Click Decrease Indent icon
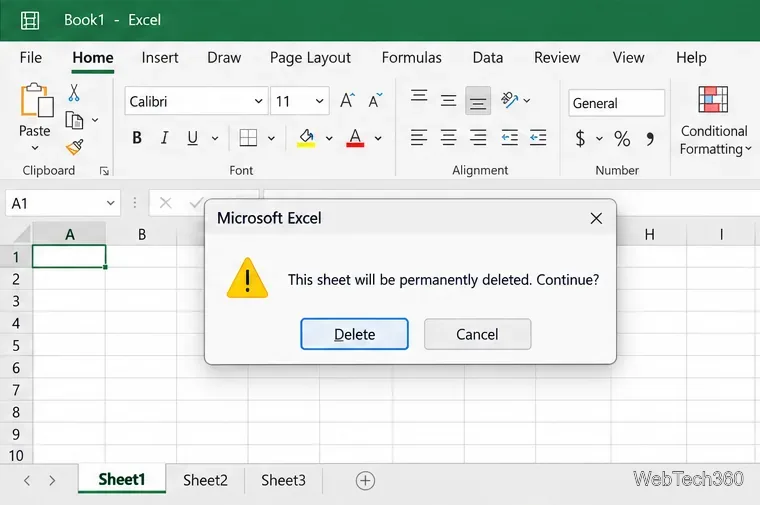 pos(509,138)
